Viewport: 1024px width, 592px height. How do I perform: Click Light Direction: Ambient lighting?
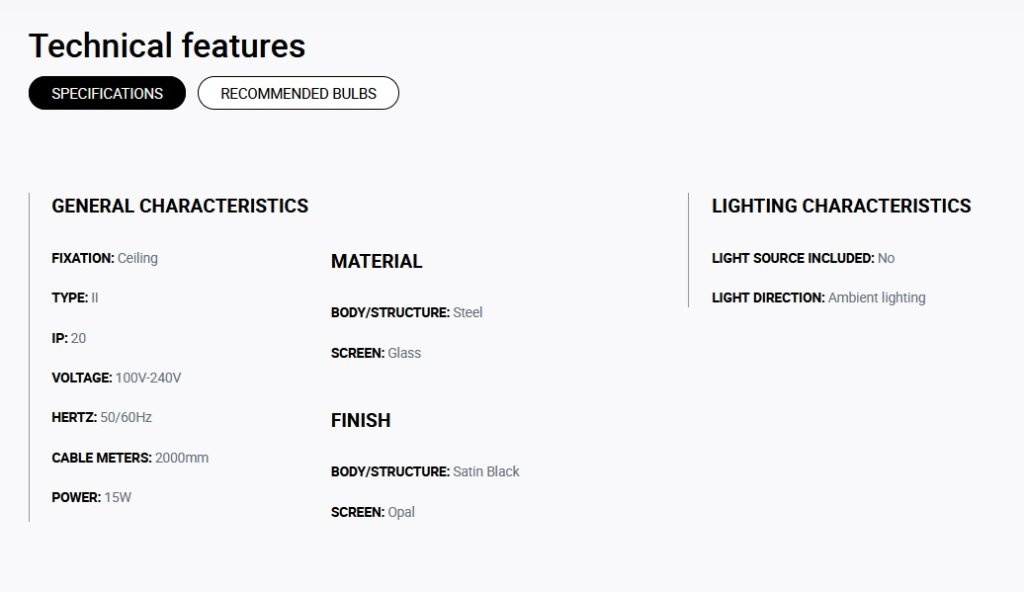(x=819, y=298)
